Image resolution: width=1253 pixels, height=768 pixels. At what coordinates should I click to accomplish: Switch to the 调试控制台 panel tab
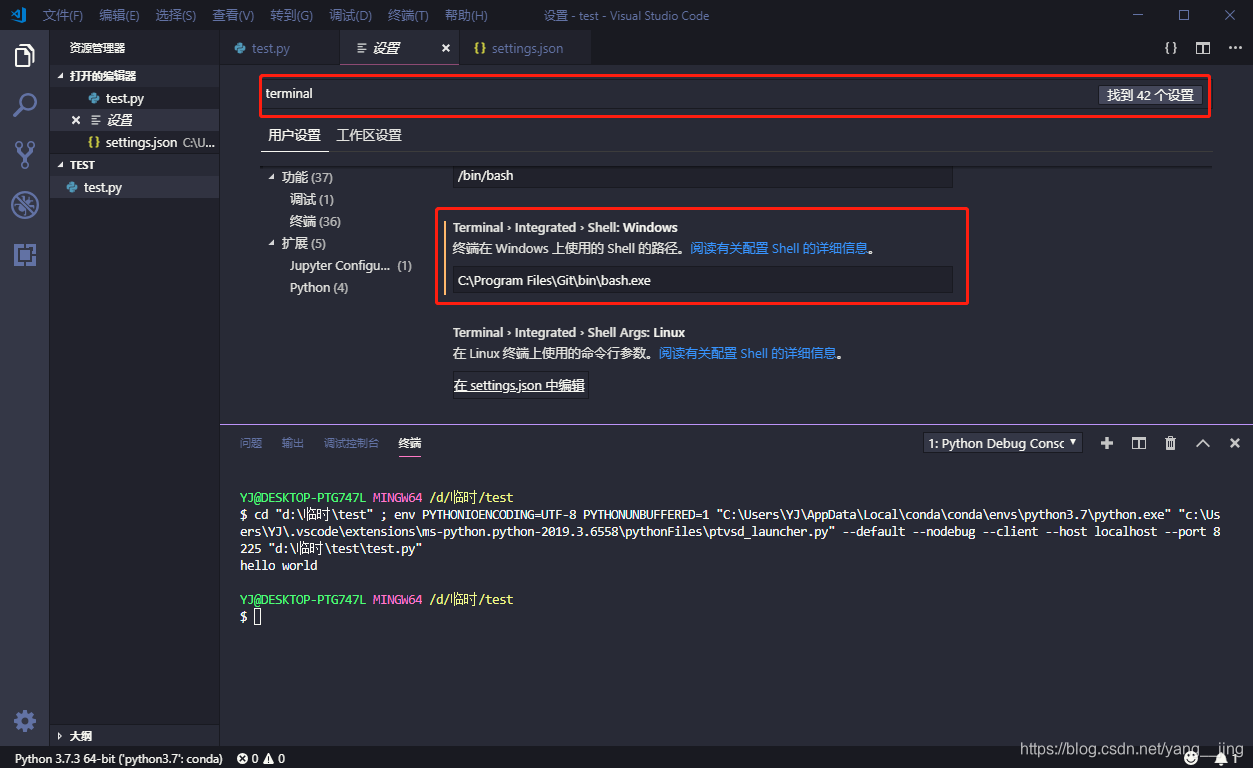point(351,443)
